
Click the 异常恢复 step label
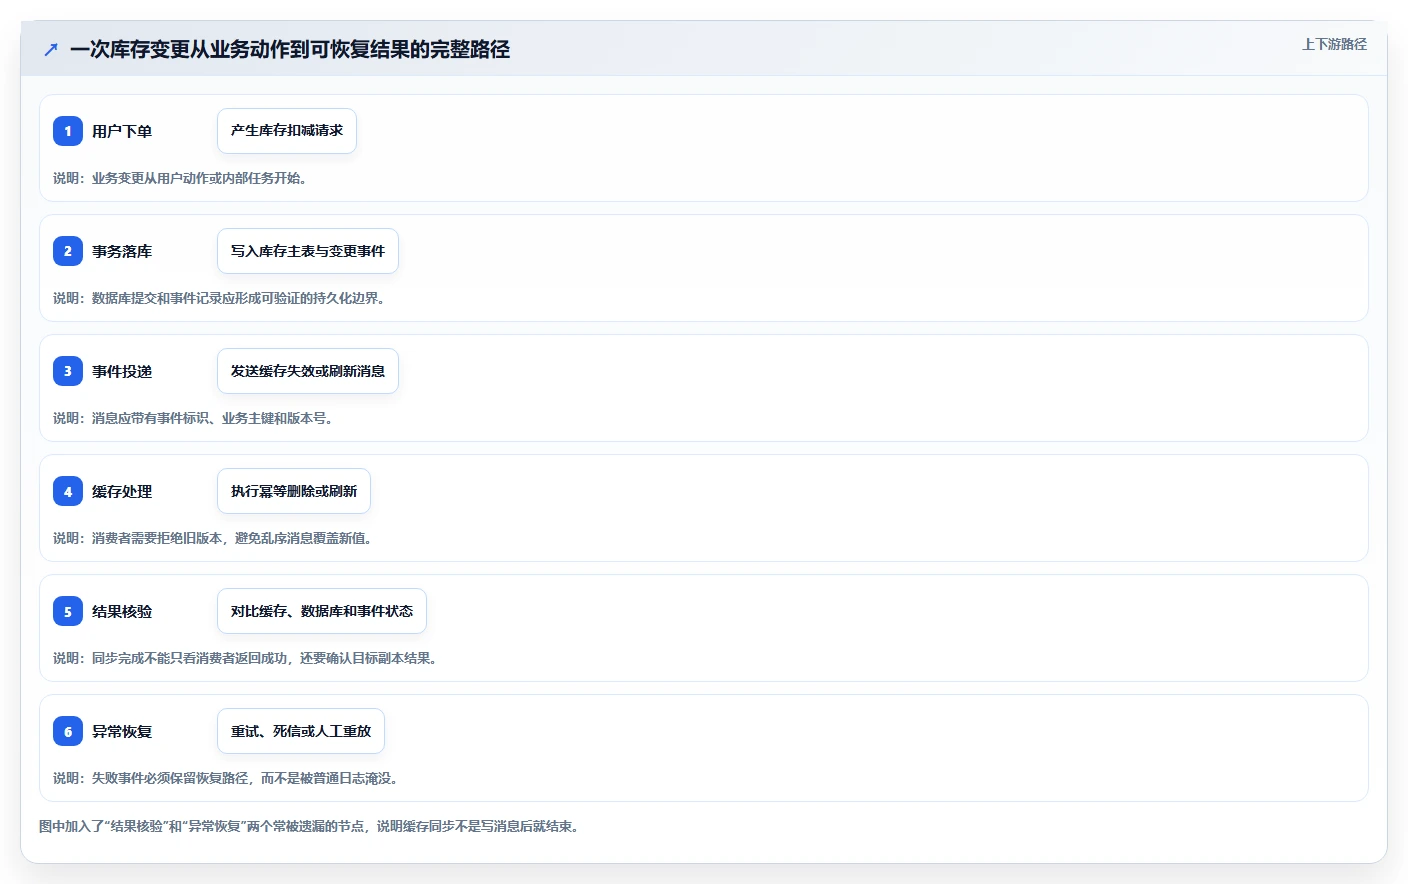point(122,731)
